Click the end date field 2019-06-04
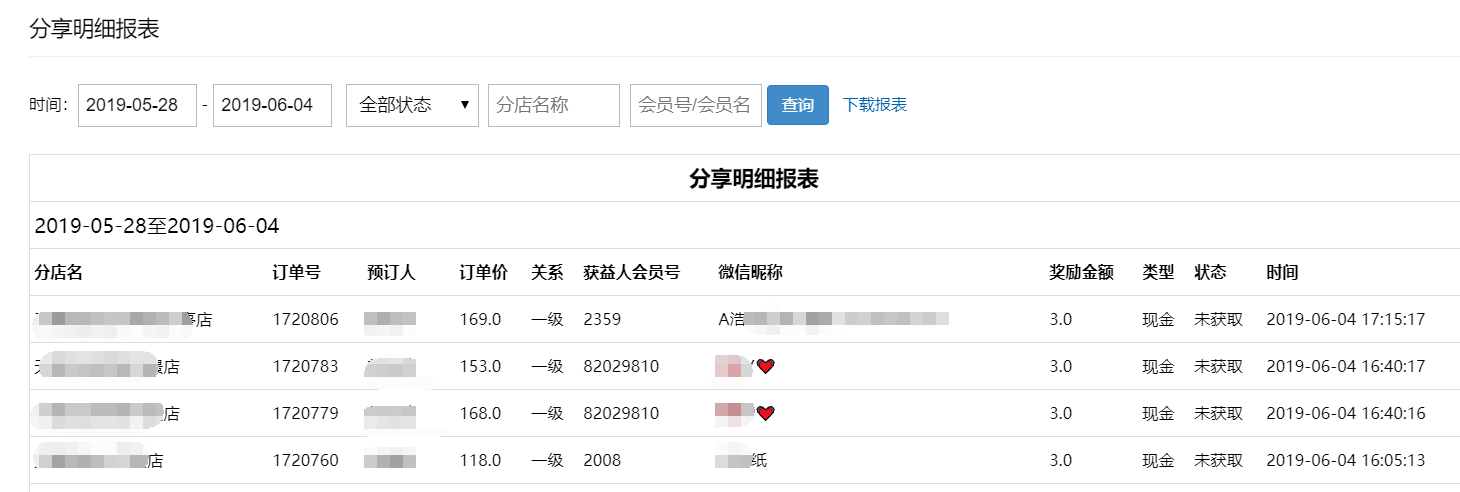This screenshot has height=492, width=1460. click(x=272, y=105)
